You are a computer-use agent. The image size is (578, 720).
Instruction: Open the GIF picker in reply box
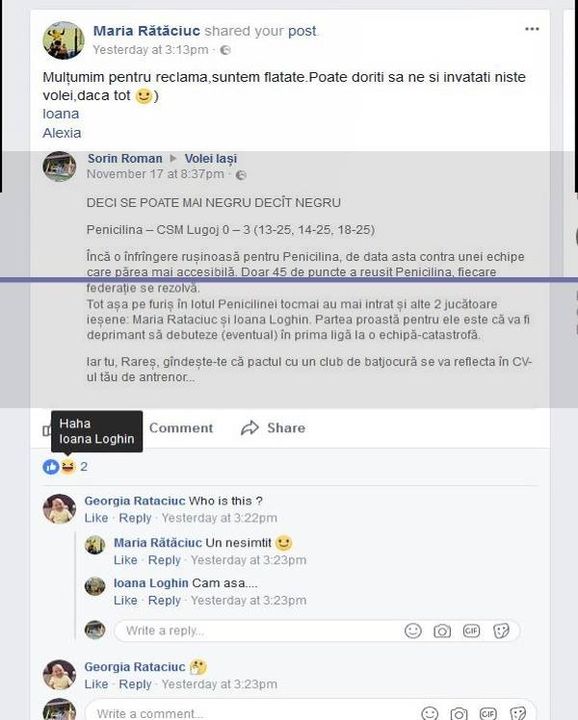471,630
